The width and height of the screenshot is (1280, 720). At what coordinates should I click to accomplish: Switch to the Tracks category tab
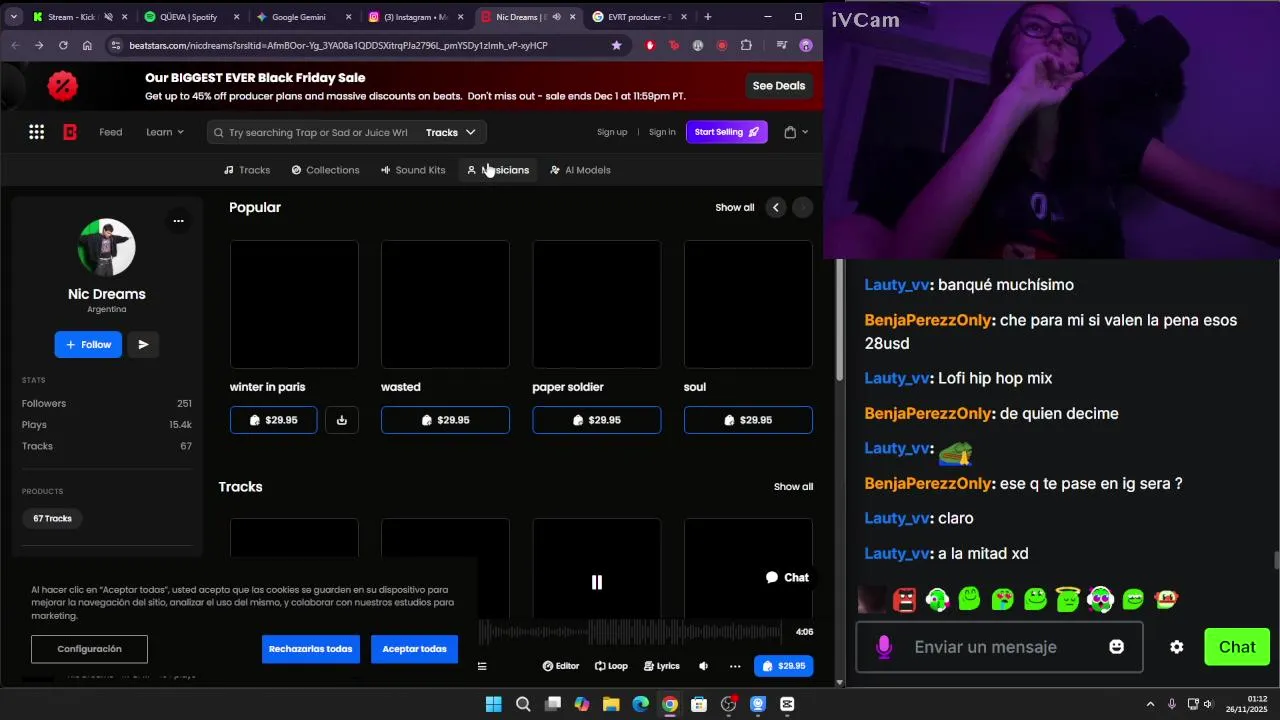pos(247,170)
